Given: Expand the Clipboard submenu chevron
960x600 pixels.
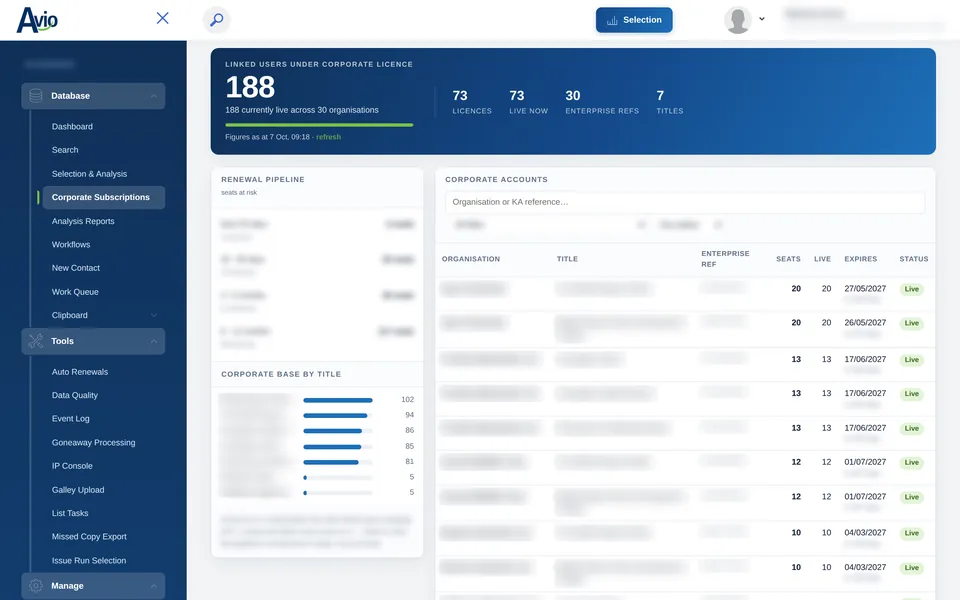Looking at the screenshot, I should [x=154, y=315].
